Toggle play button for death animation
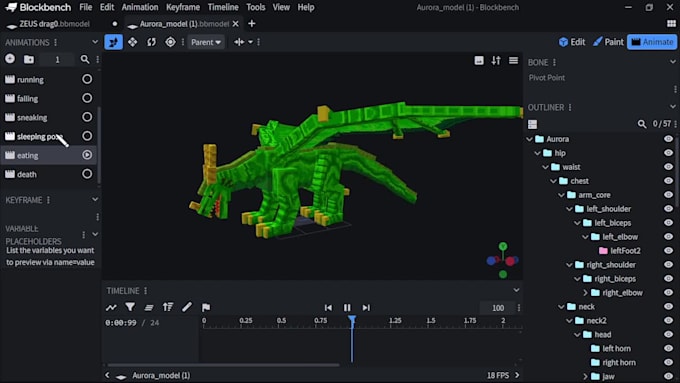Screen dimensions: 680x383 [87, 174]
